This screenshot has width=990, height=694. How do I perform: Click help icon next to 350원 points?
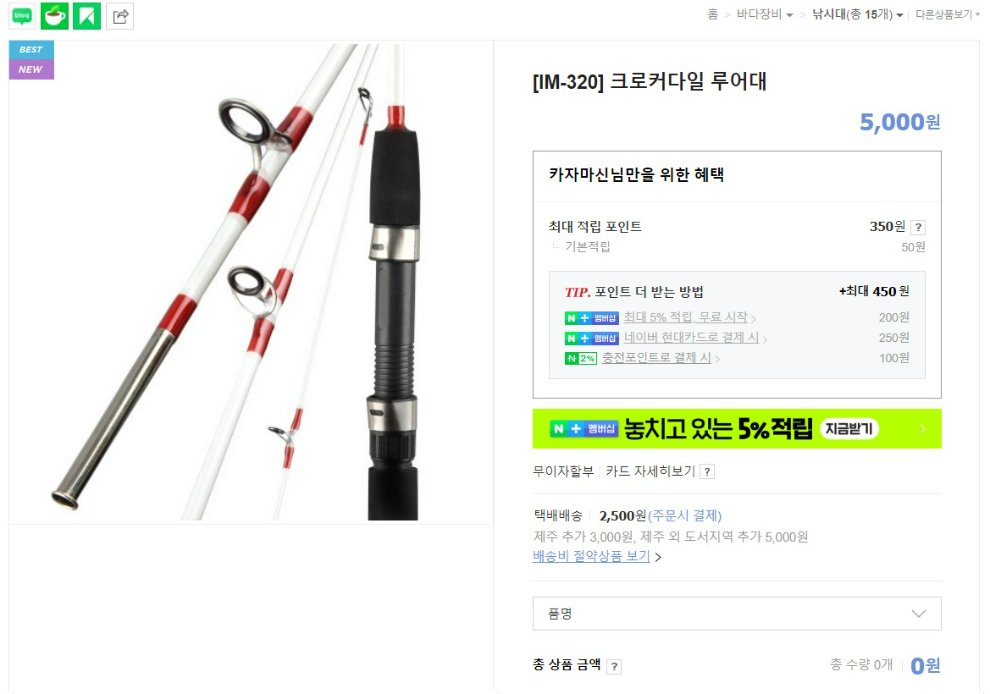pyautogui.click(x=918, y=227)
